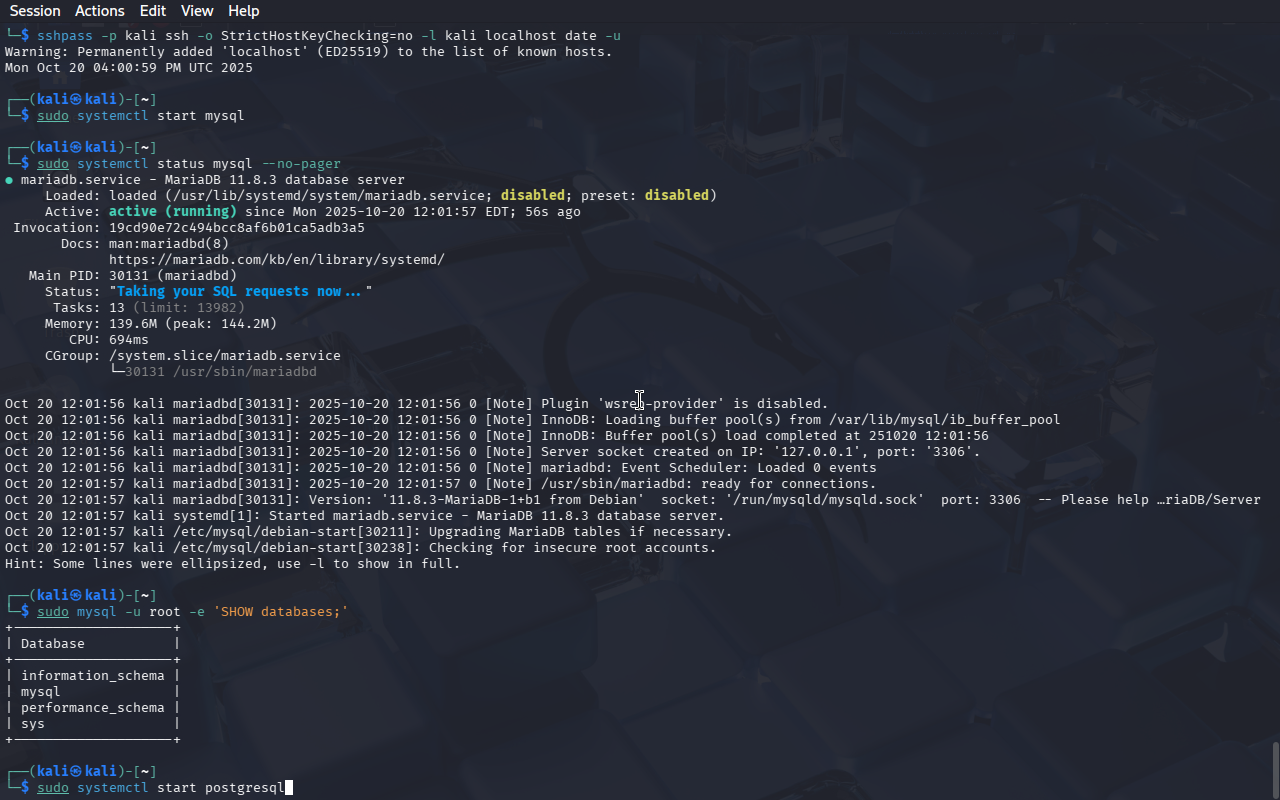Click the man:mariadbd(8) docs reference
This screenshot has height=800, width=1280.
168,244
